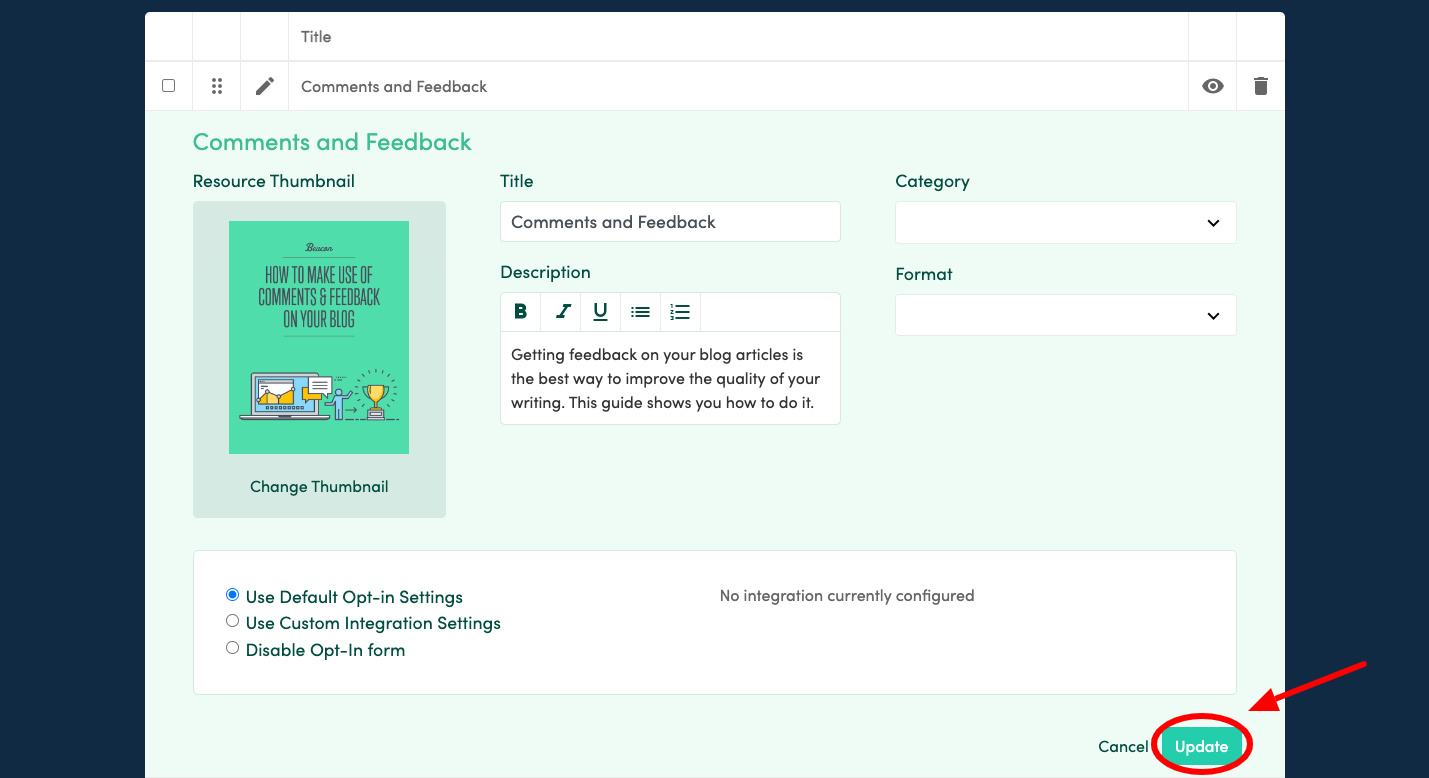This screenshot has width=1429, height=778.
Task: Click the drag handle icon next to the checkbox
Action: [216, 86]
